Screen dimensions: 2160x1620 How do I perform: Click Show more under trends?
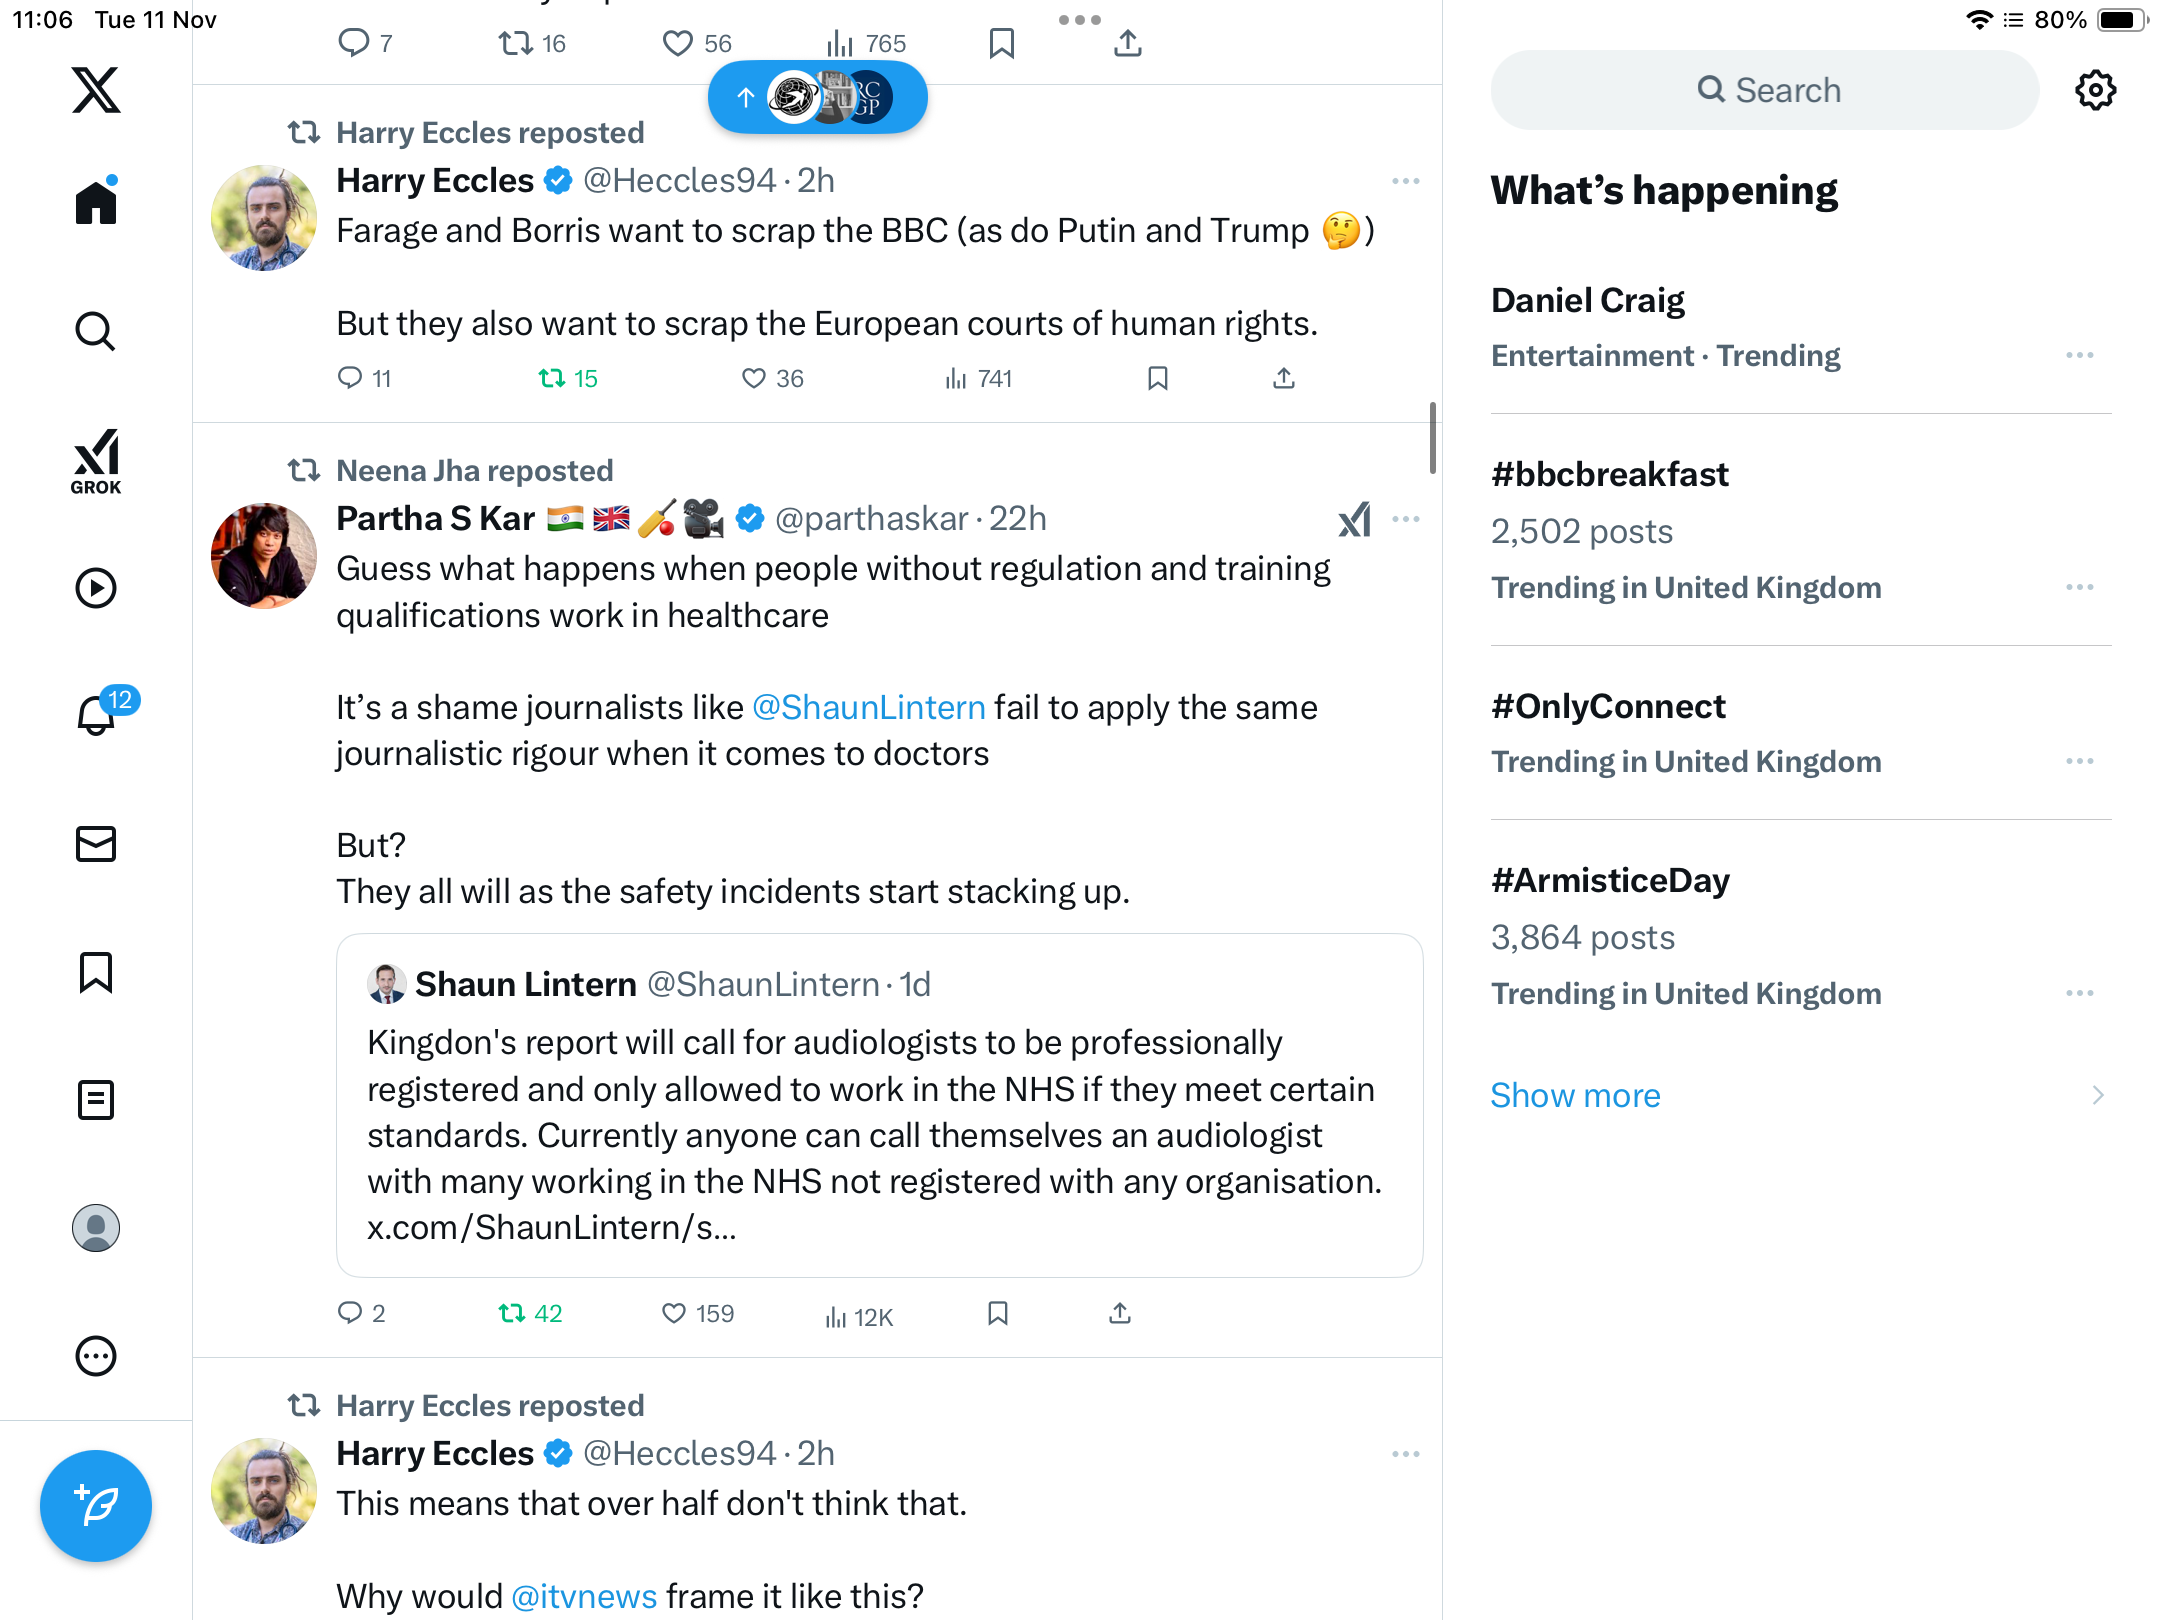click(1575, 1095)
